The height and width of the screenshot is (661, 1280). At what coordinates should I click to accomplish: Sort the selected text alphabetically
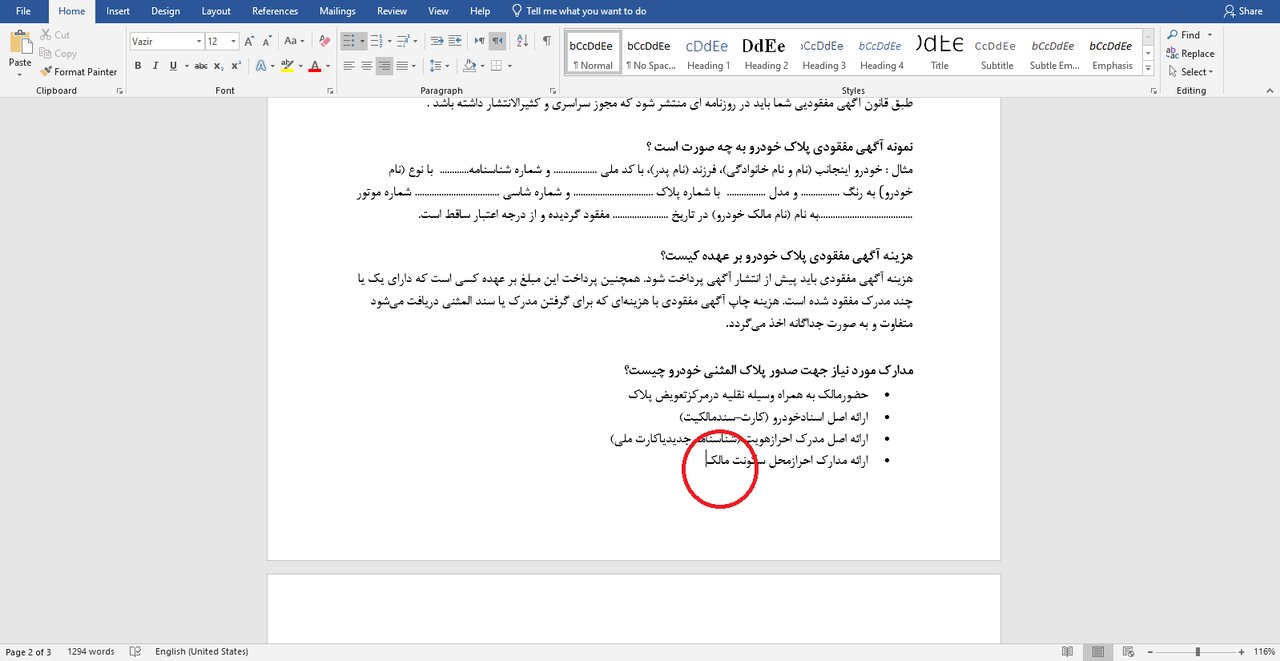520,41
